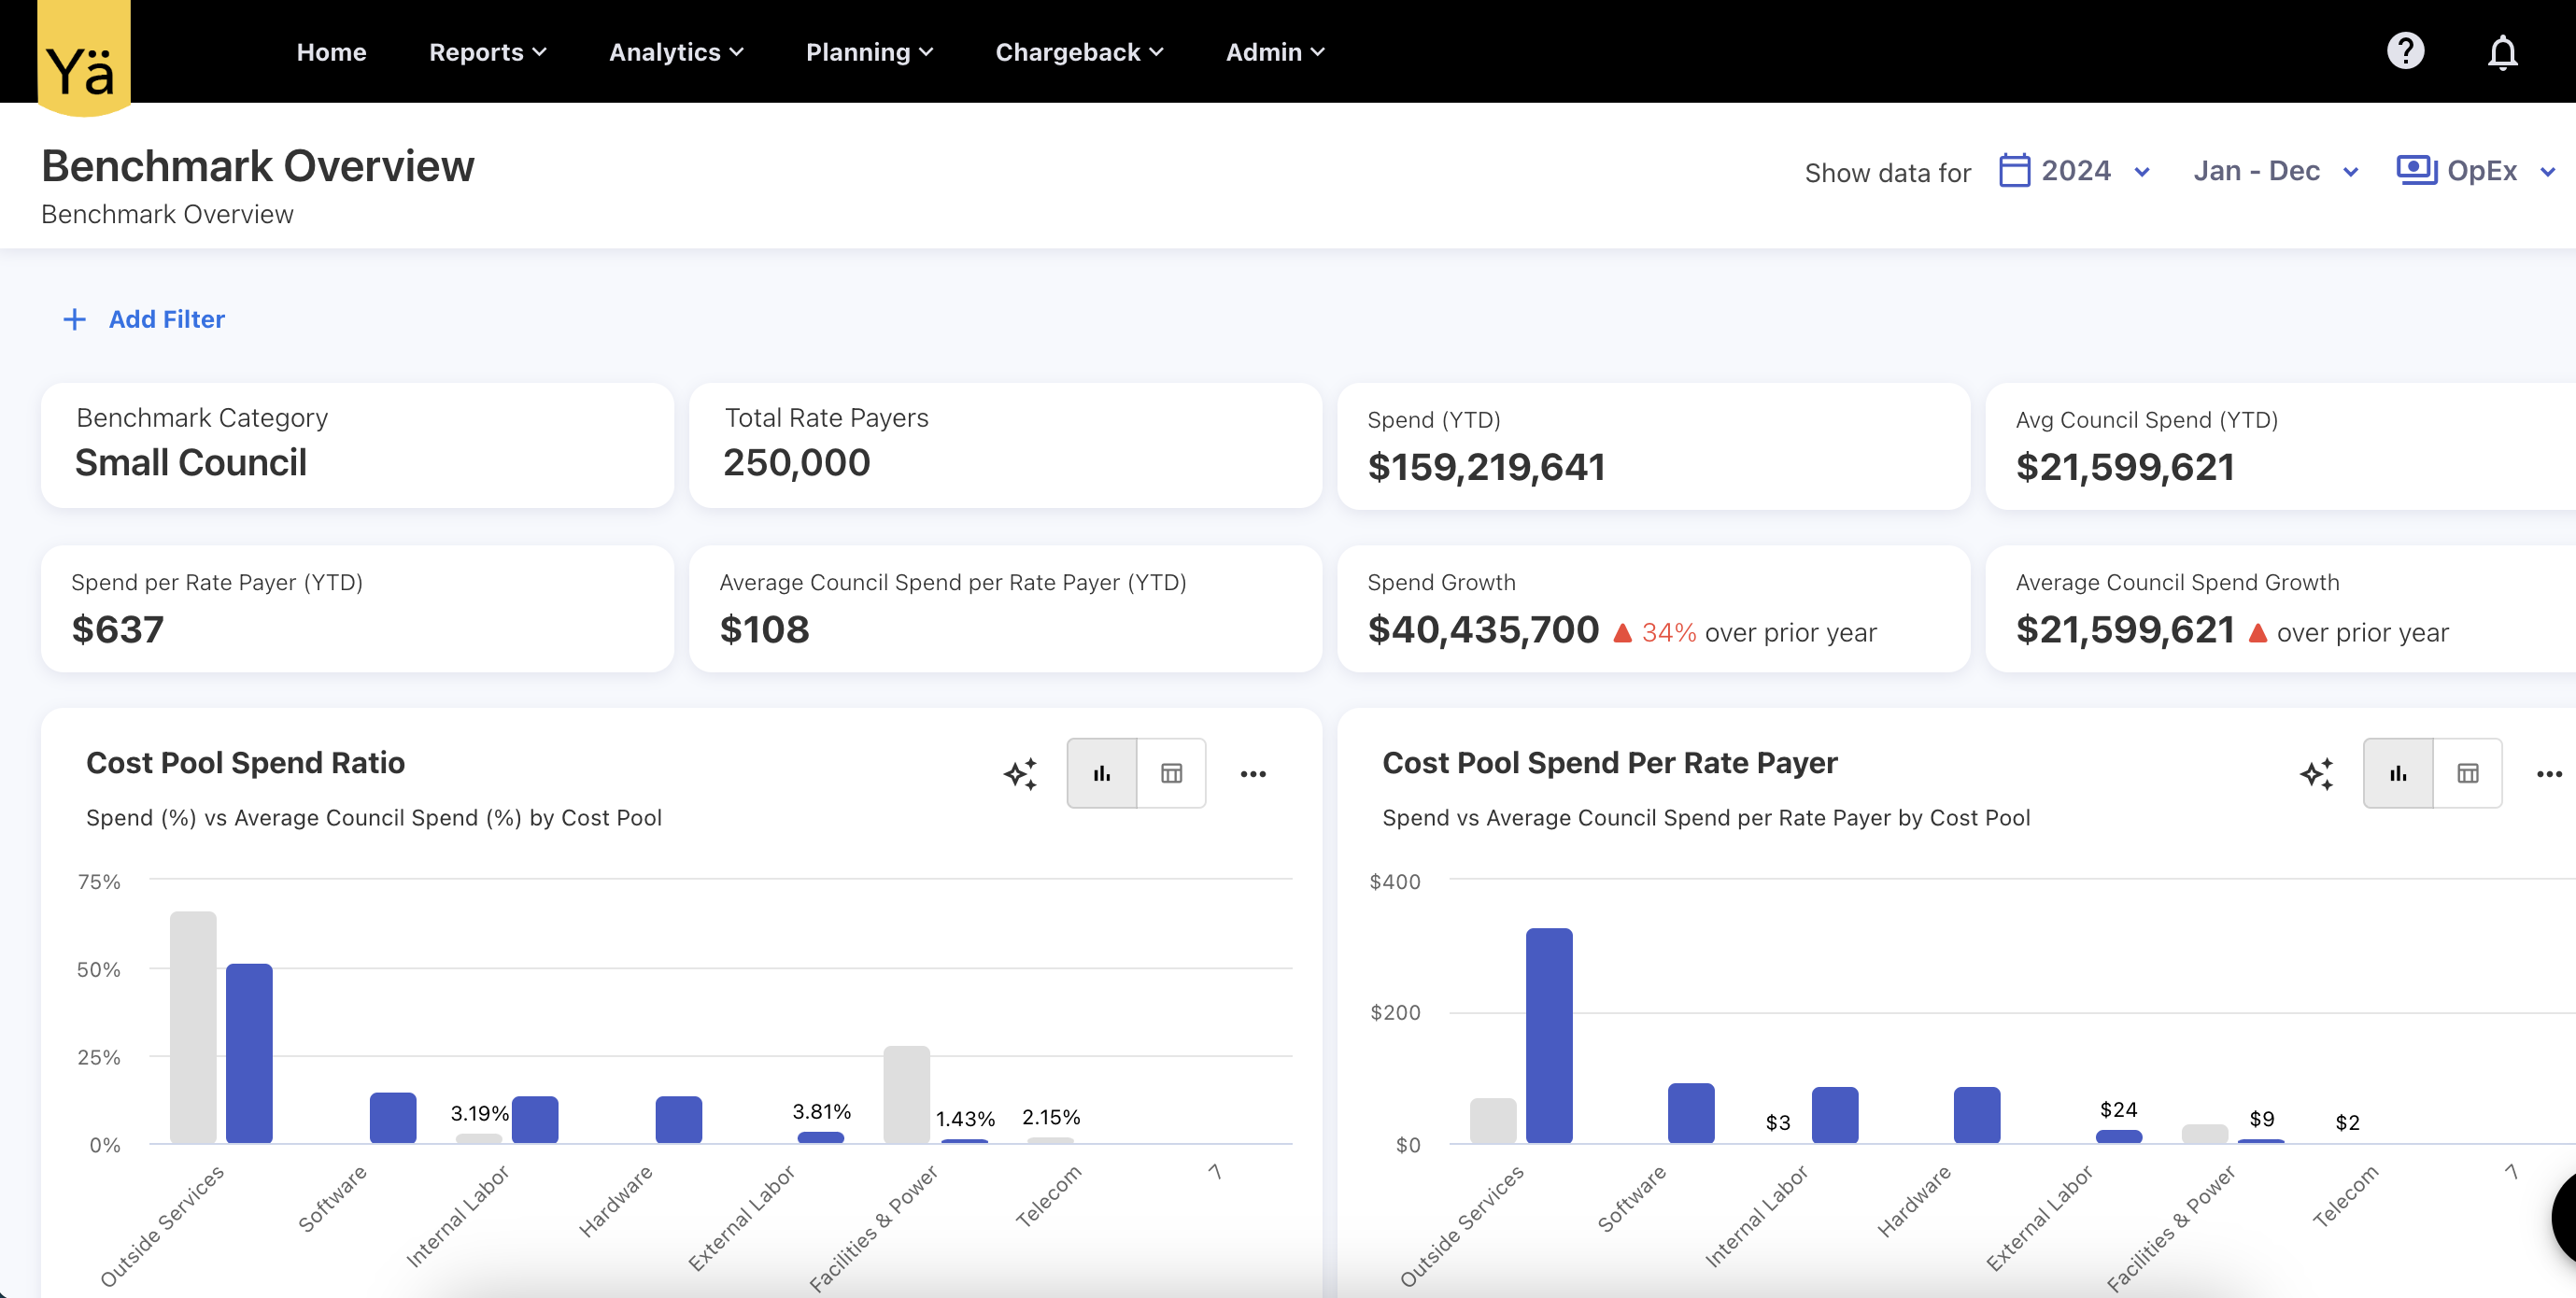This screenshot has height=1298, width=2576.
Task: Switch Cost Pool Spend Ratio to chart view
Action: click(x=1101, y=773)
